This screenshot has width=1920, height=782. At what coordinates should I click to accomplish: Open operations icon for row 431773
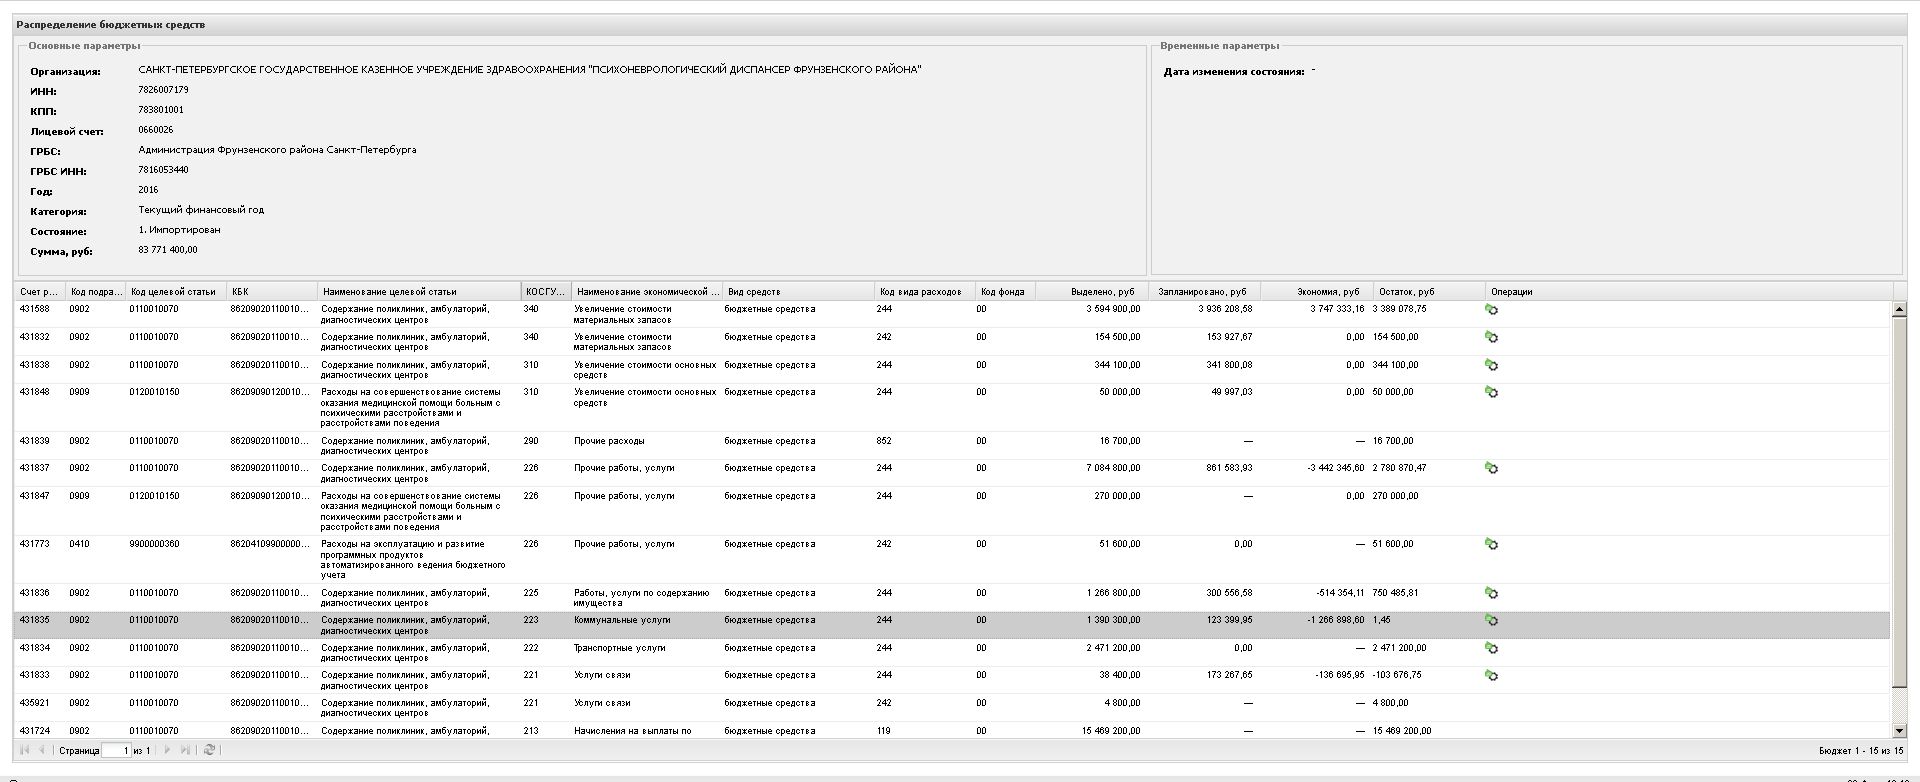(1491, 545)
